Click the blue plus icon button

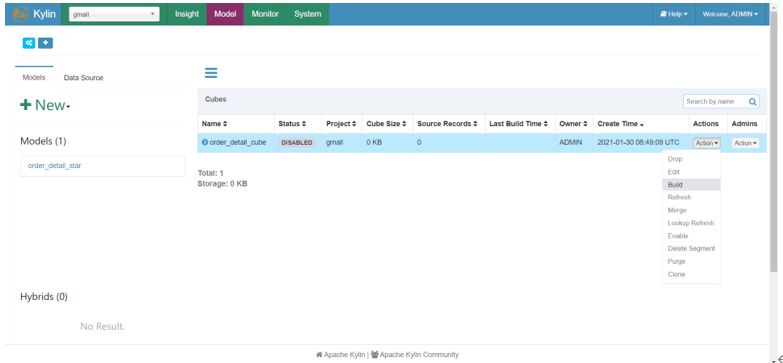tap(45, 43)
